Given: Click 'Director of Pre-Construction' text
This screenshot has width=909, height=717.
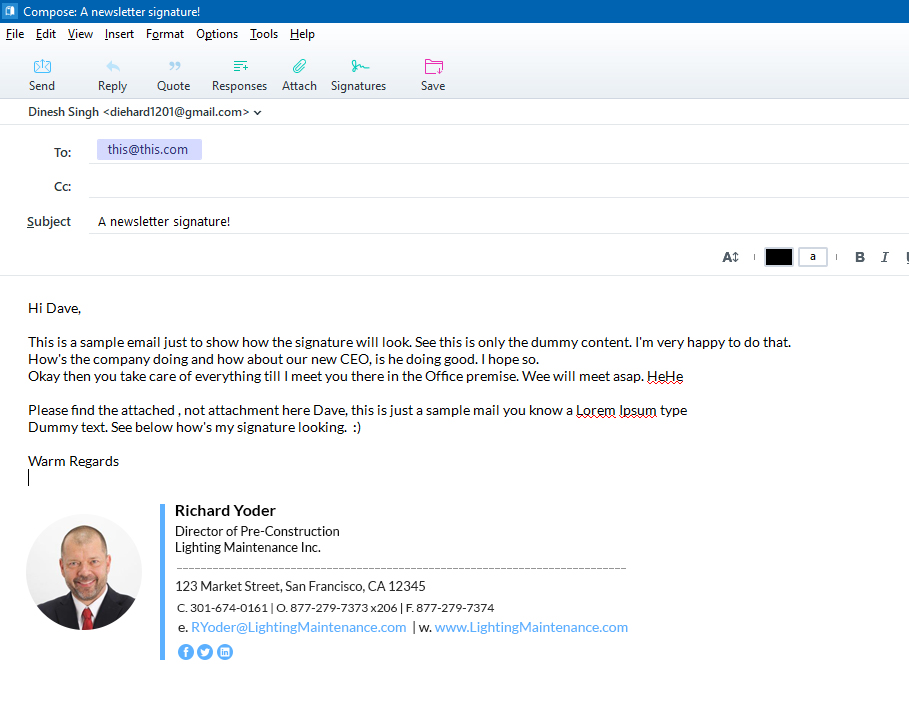Looking at the screenshot, I should pos(257,531).
